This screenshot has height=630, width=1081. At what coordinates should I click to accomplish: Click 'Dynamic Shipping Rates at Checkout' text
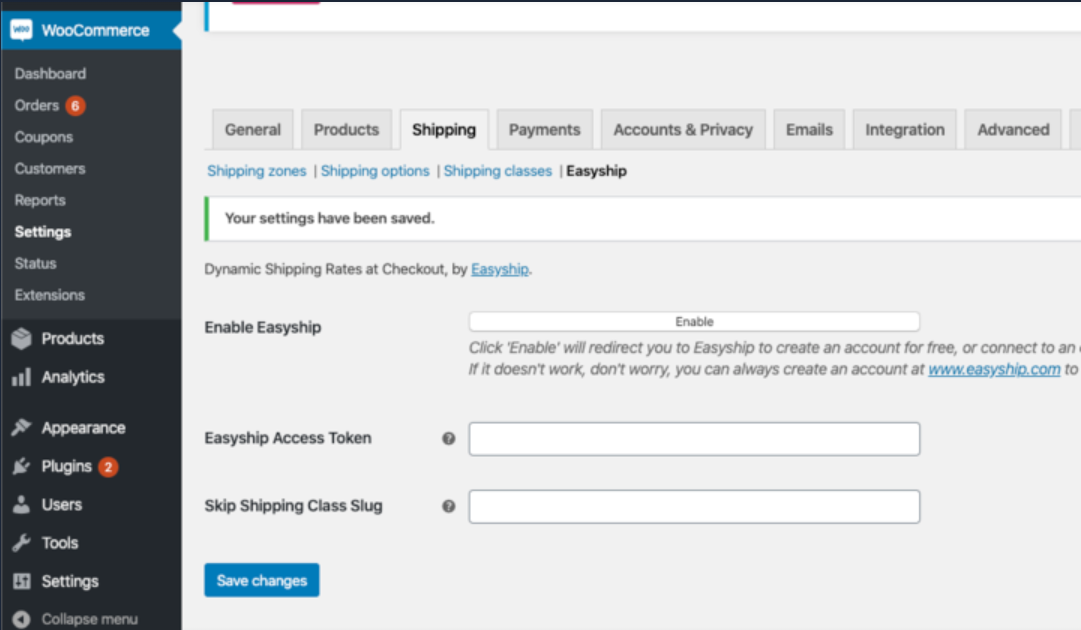click(325, 269)
